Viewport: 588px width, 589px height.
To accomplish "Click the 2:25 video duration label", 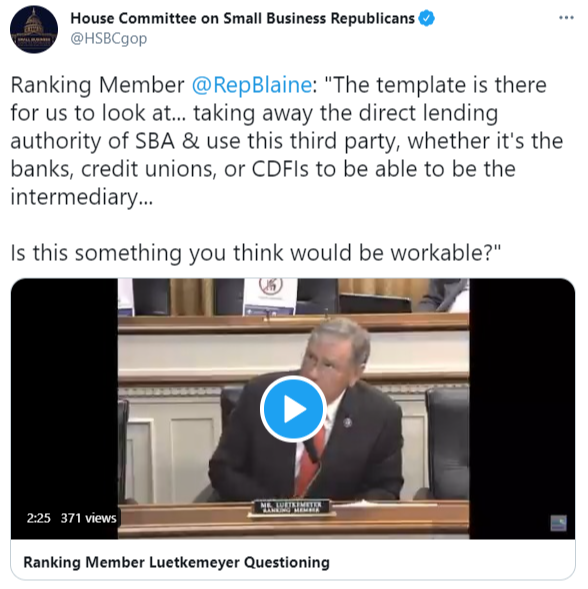I will pos(38,518).
